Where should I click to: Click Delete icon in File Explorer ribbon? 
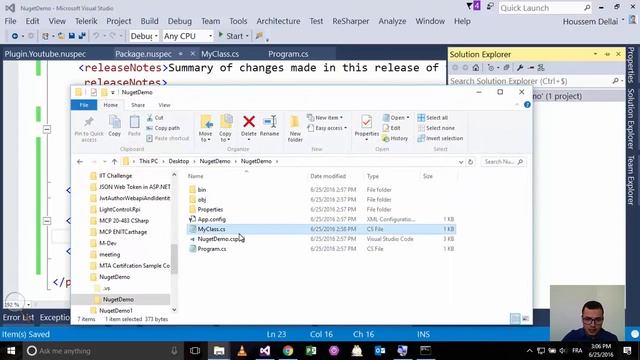point(249,122)
